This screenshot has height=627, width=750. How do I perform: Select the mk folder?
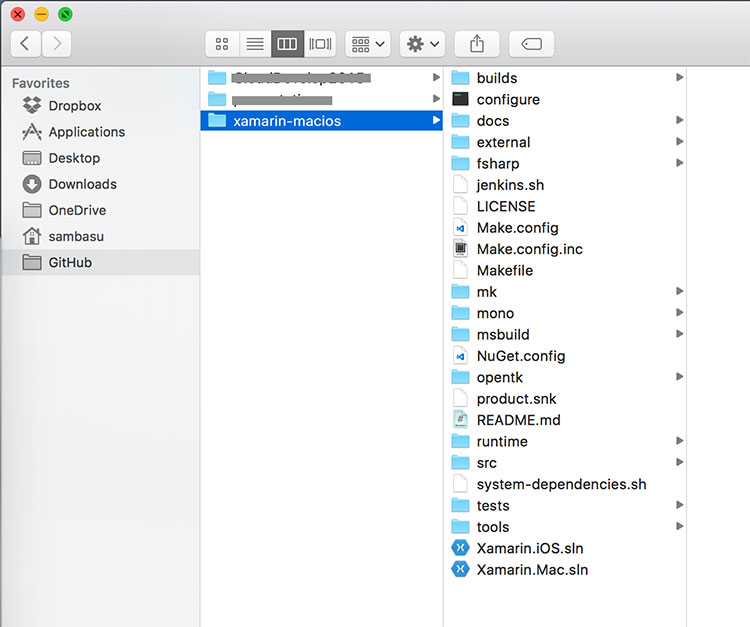565,292
